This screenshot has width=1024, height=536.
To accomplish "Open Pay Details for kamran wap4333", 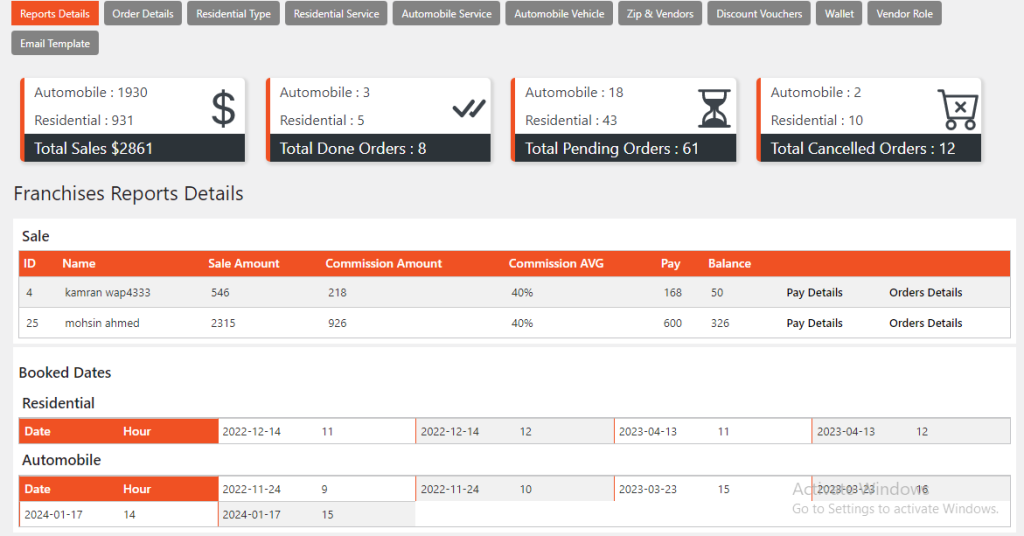I will click(814, 293).
